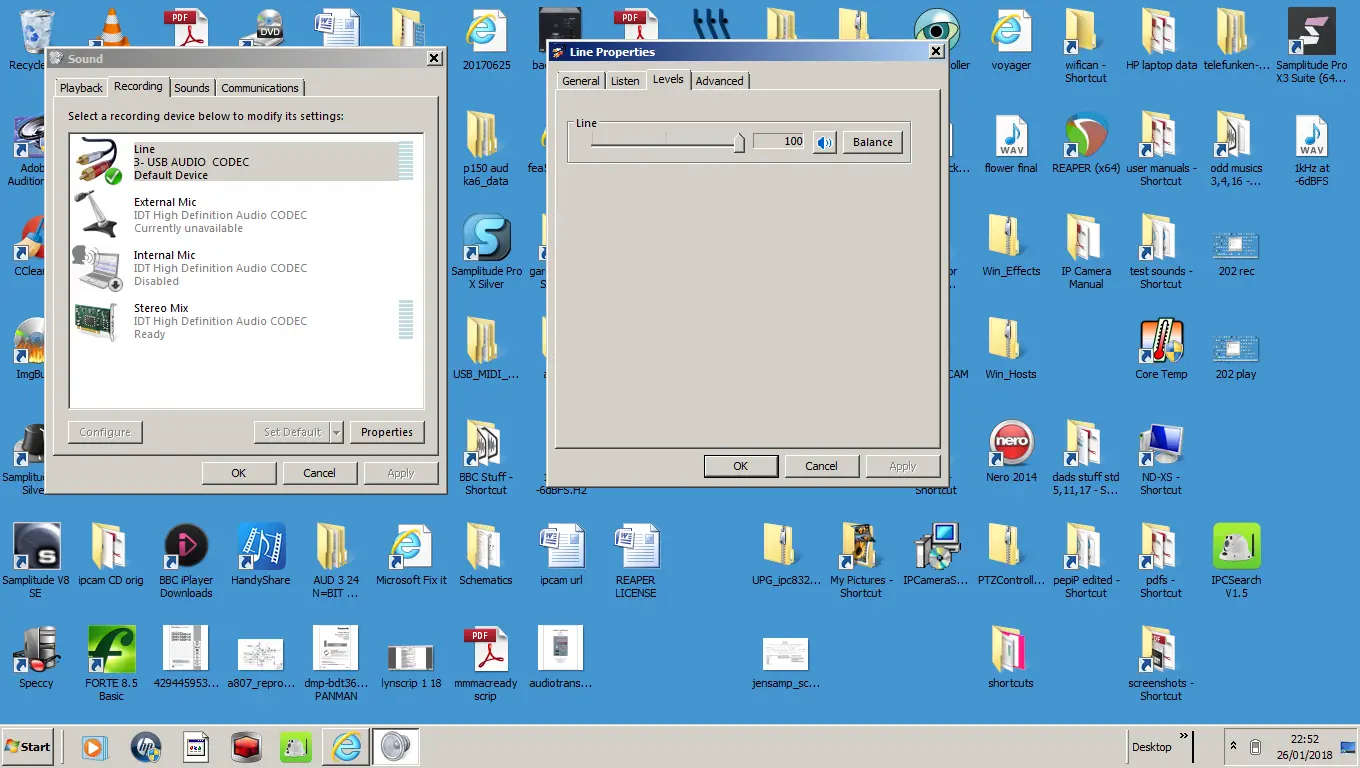The image size is (1360, 768).
Task: Click Properties button in Sound dialog
Action: pos(386,432)
